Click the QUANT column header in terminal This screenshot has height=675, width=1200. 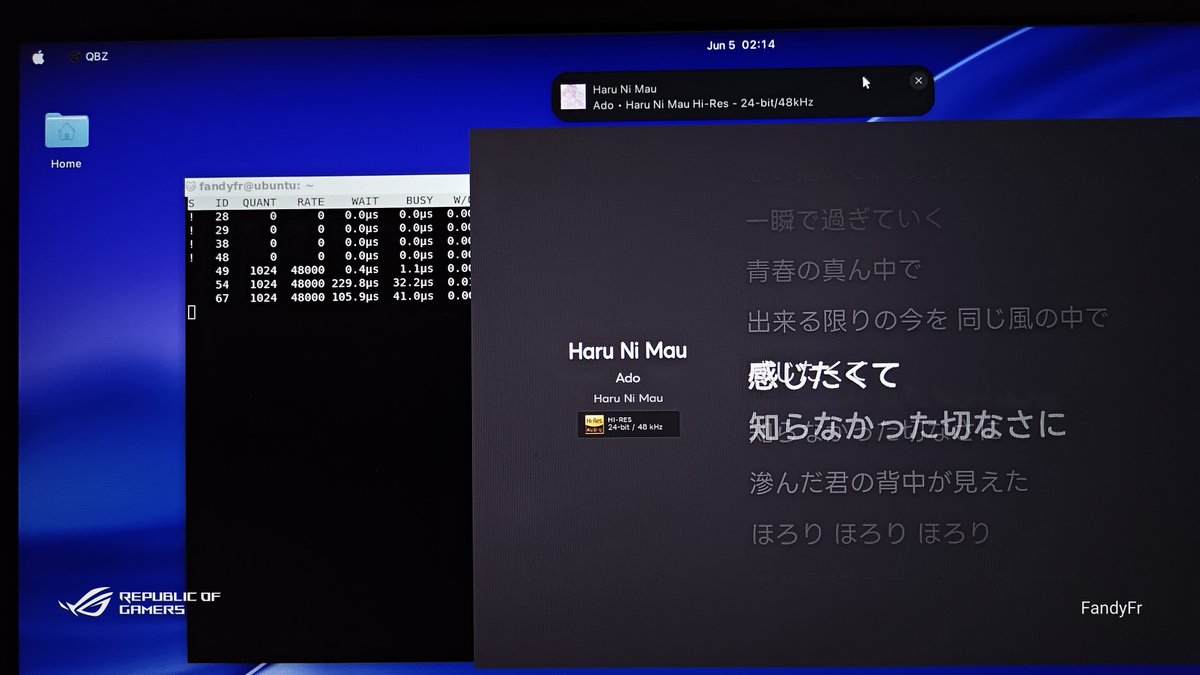(259, 202)
